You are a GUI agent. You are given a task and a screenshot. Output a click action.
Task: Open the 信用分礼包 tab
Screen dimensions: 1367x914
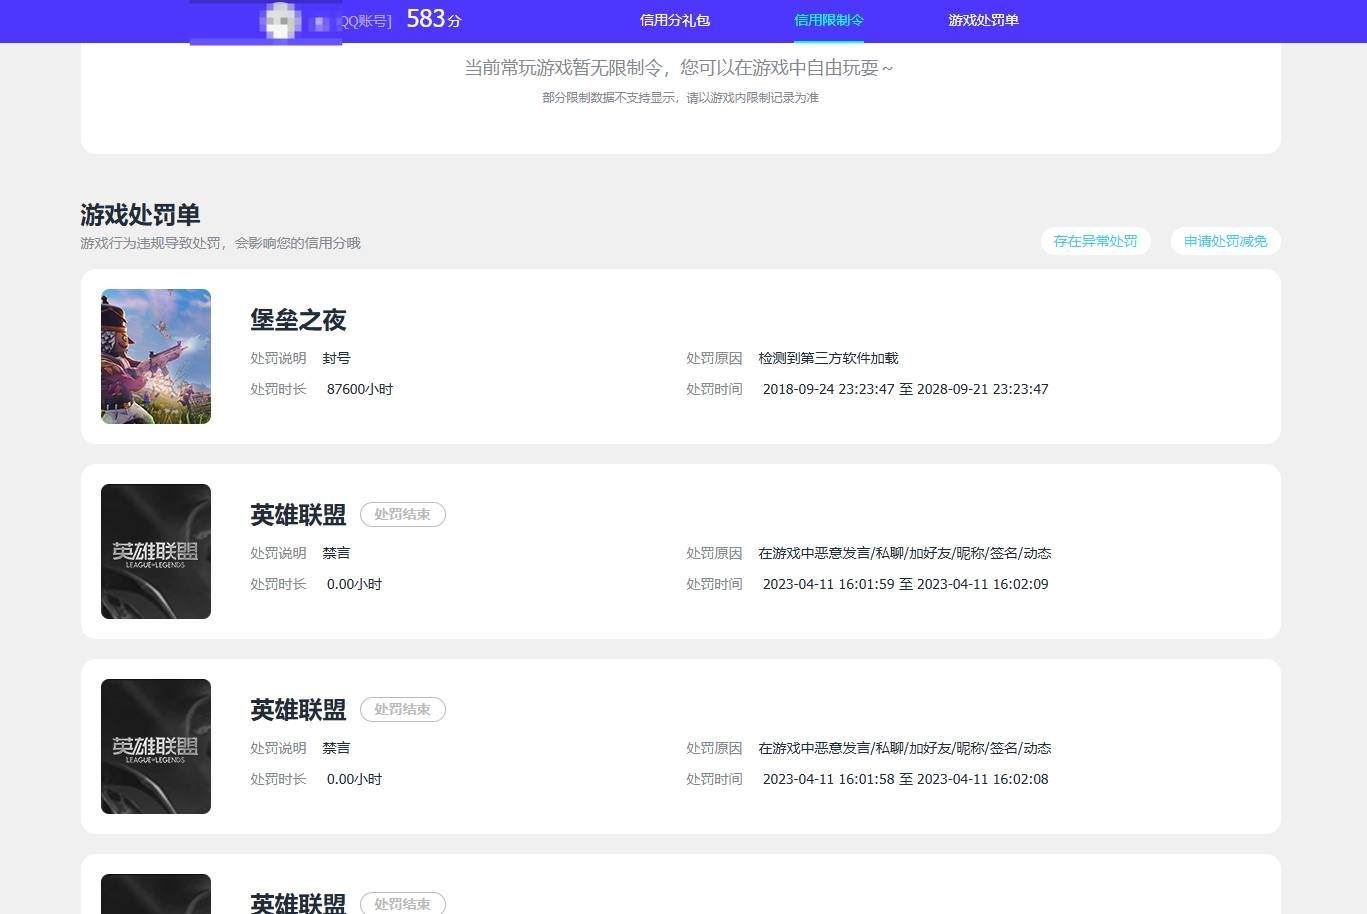click(675, 20)
